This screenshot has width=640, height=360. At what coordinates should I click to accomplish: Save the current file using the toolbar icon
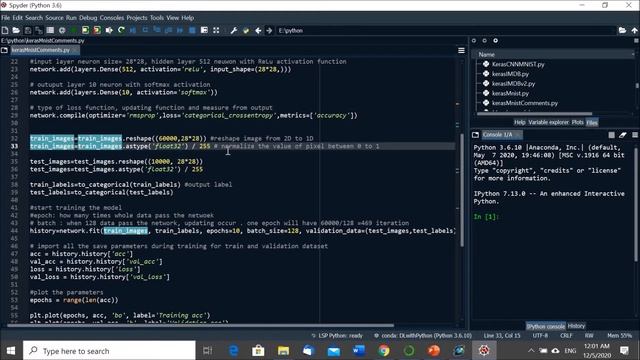tap(28, 30)
